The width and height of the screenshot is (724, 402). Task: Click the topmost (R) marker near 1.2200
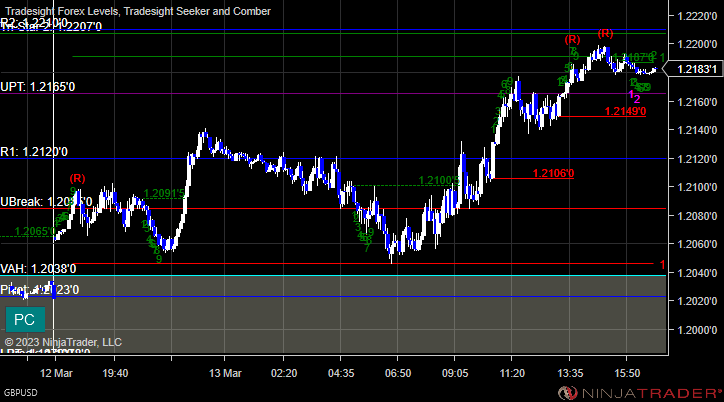click(605, 33)
